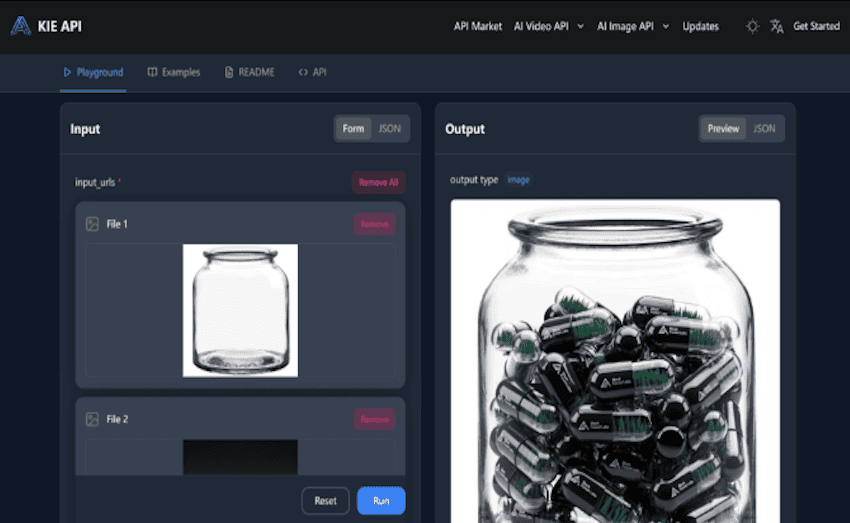This screenshot has width=850, height=523.
Task: Click the File 2 image icon
Action: [x=92, y=419]
